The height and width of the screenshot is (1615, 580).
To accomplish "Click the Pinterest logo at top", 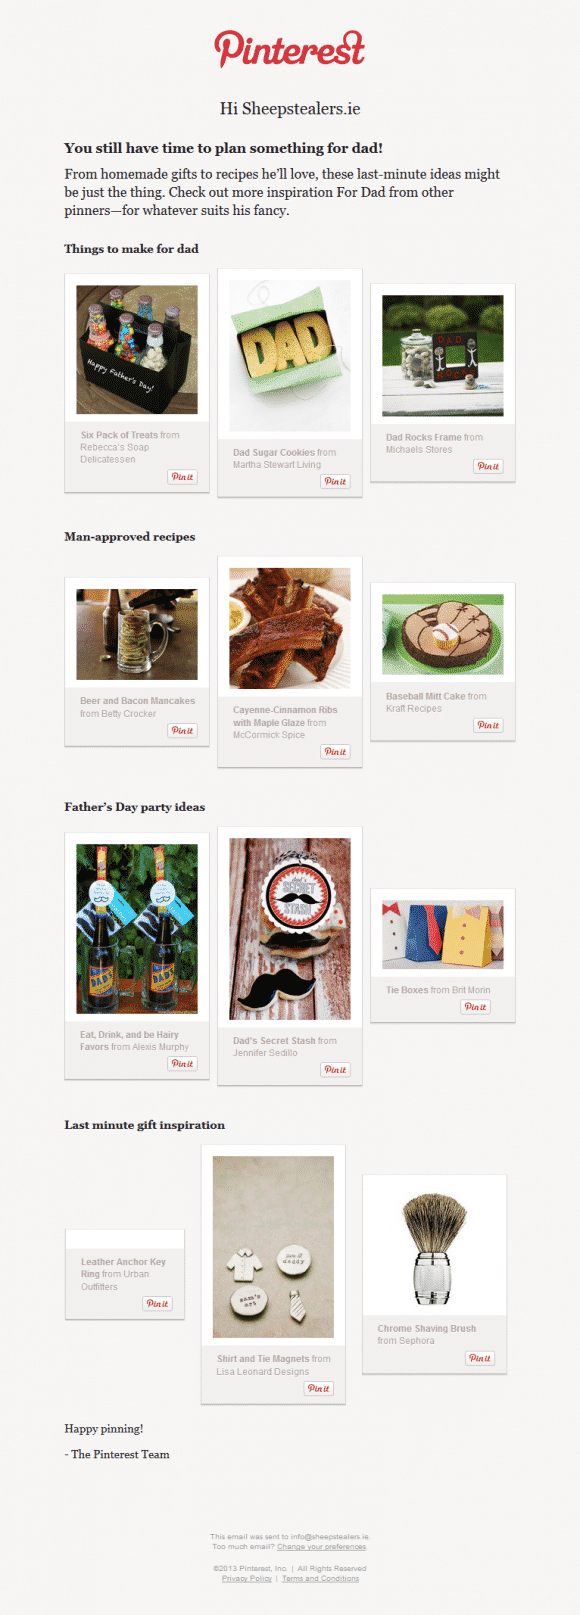I will click(x=289, y=49).
